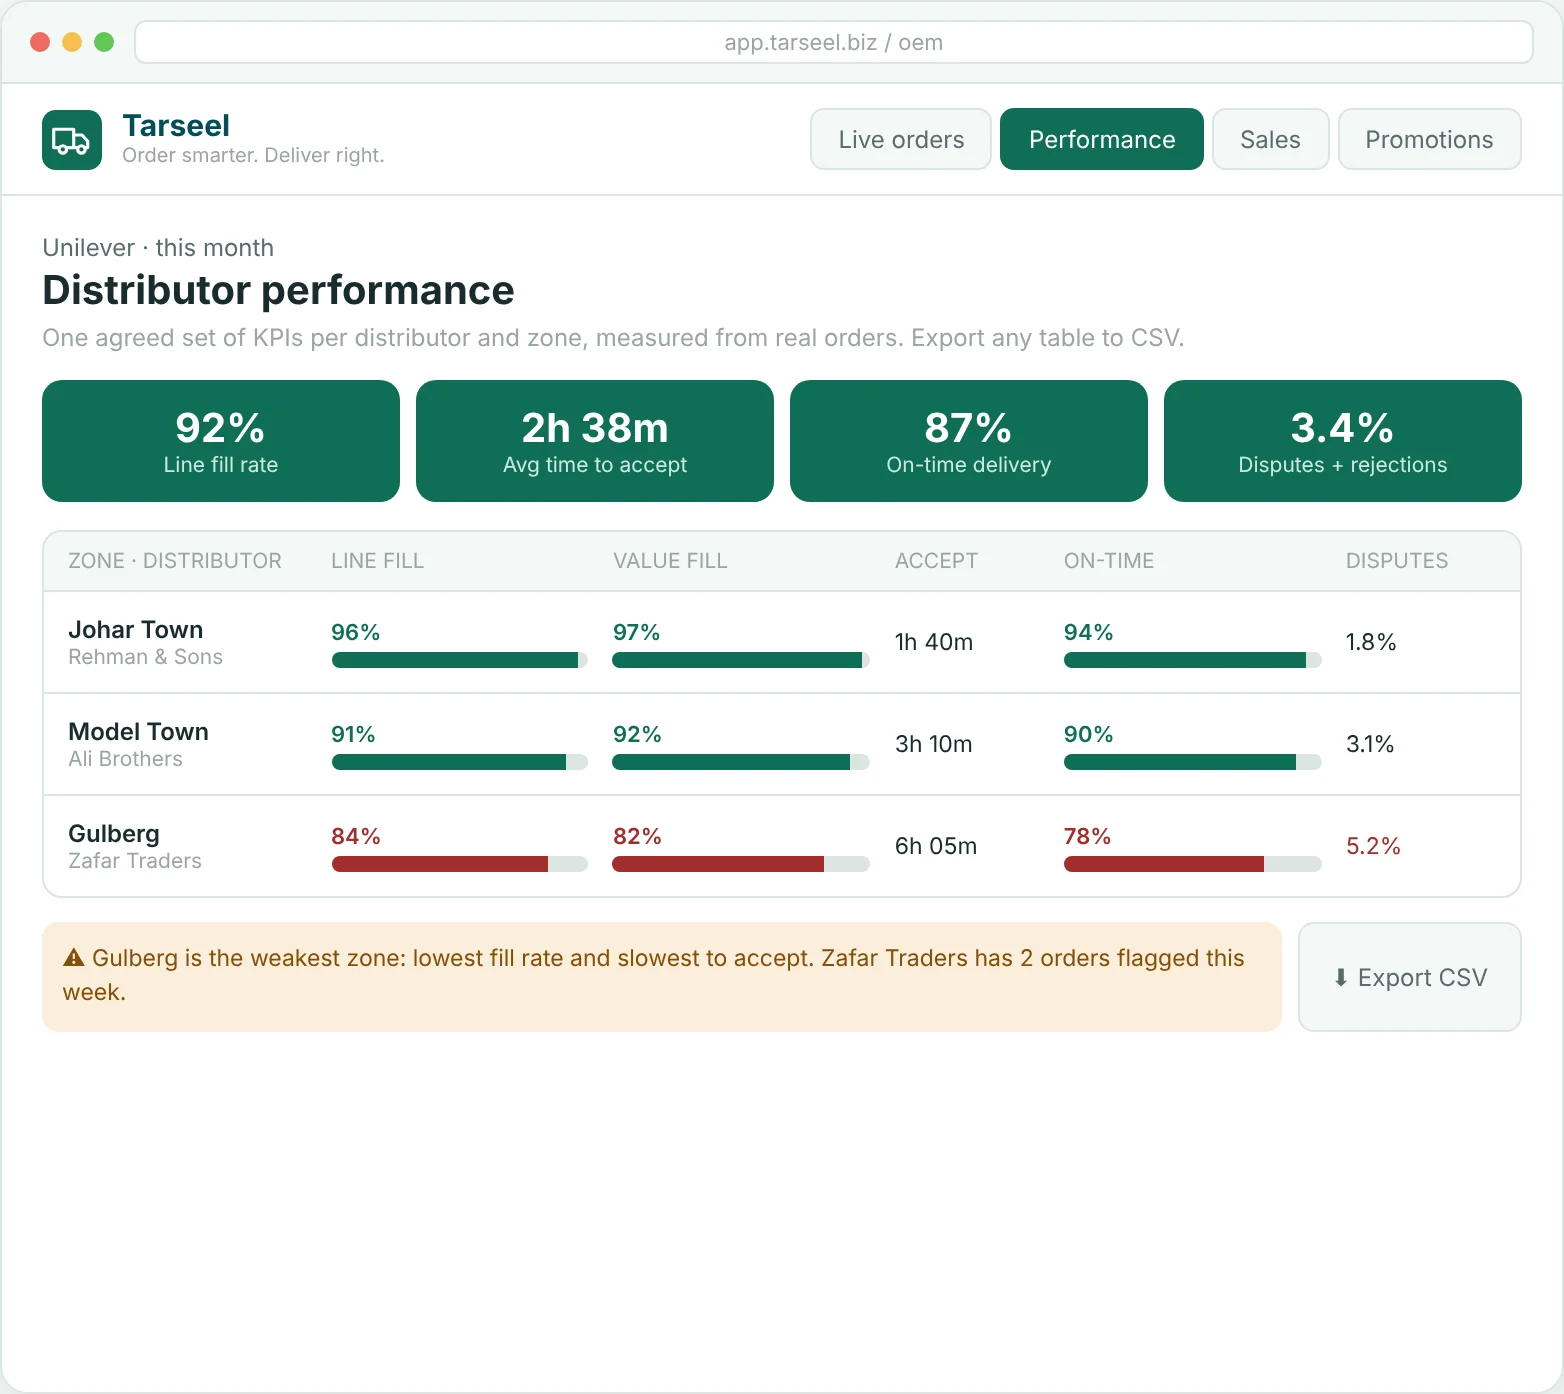Screen dimensions: 1564x1394
Task: Select the 92% Line fill rate card
Action: pos(221,441)
